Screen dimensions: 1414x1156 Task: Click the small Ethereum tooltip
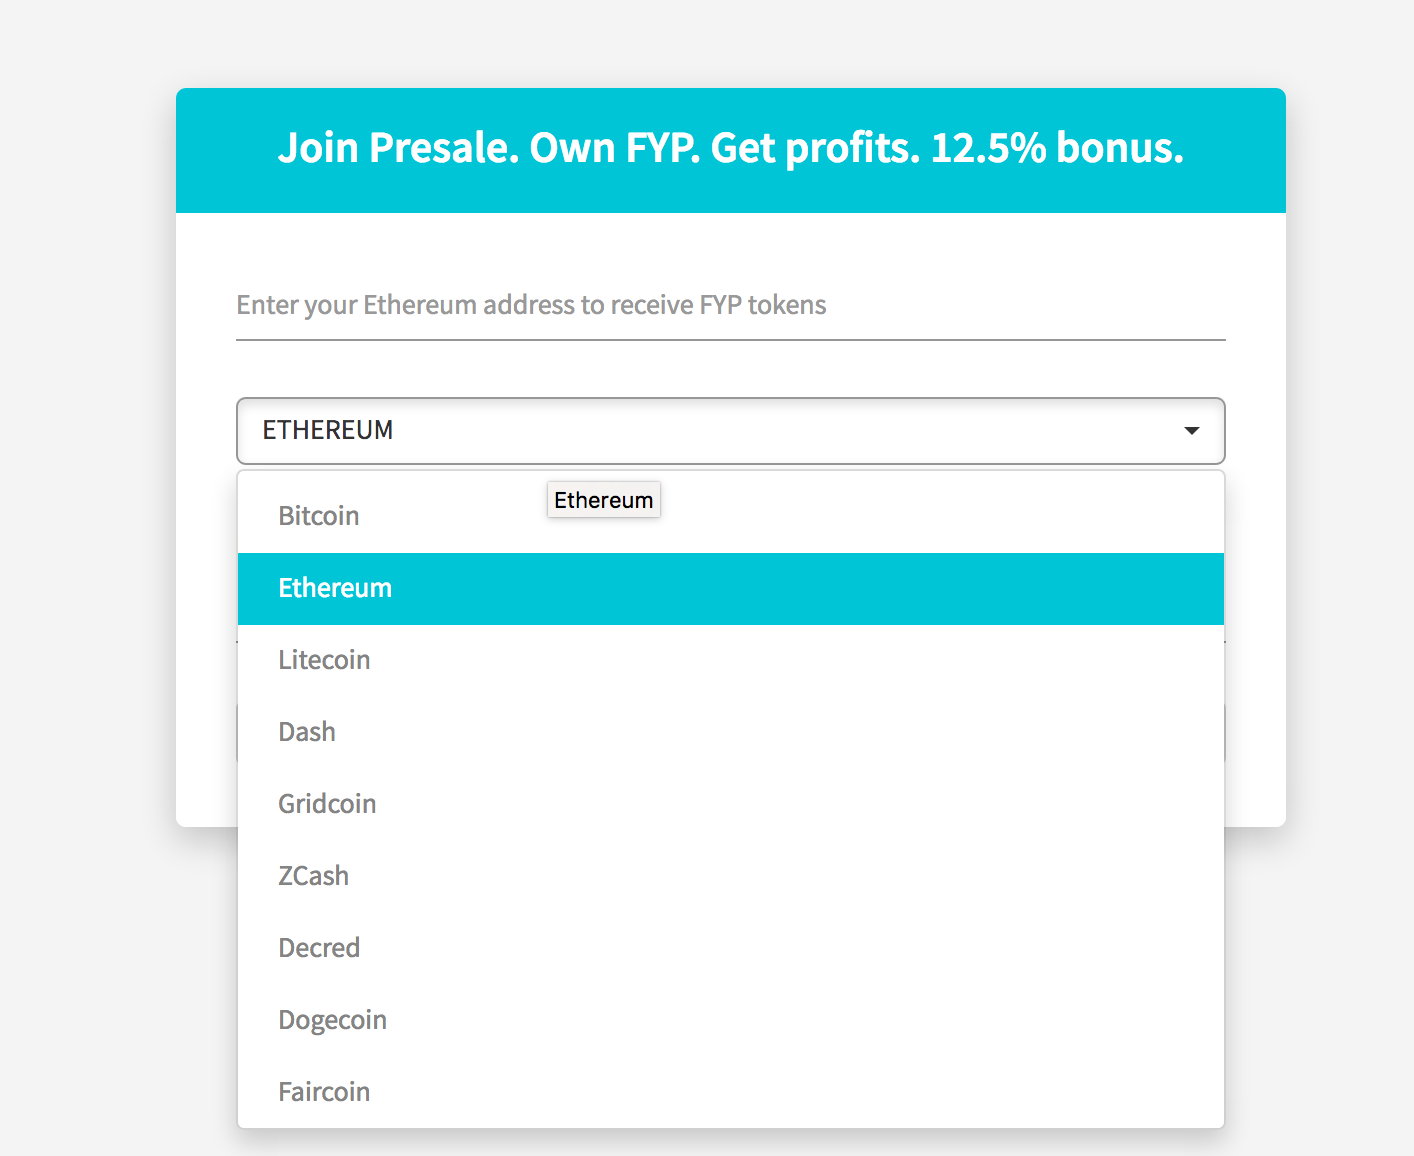point(604,500)
